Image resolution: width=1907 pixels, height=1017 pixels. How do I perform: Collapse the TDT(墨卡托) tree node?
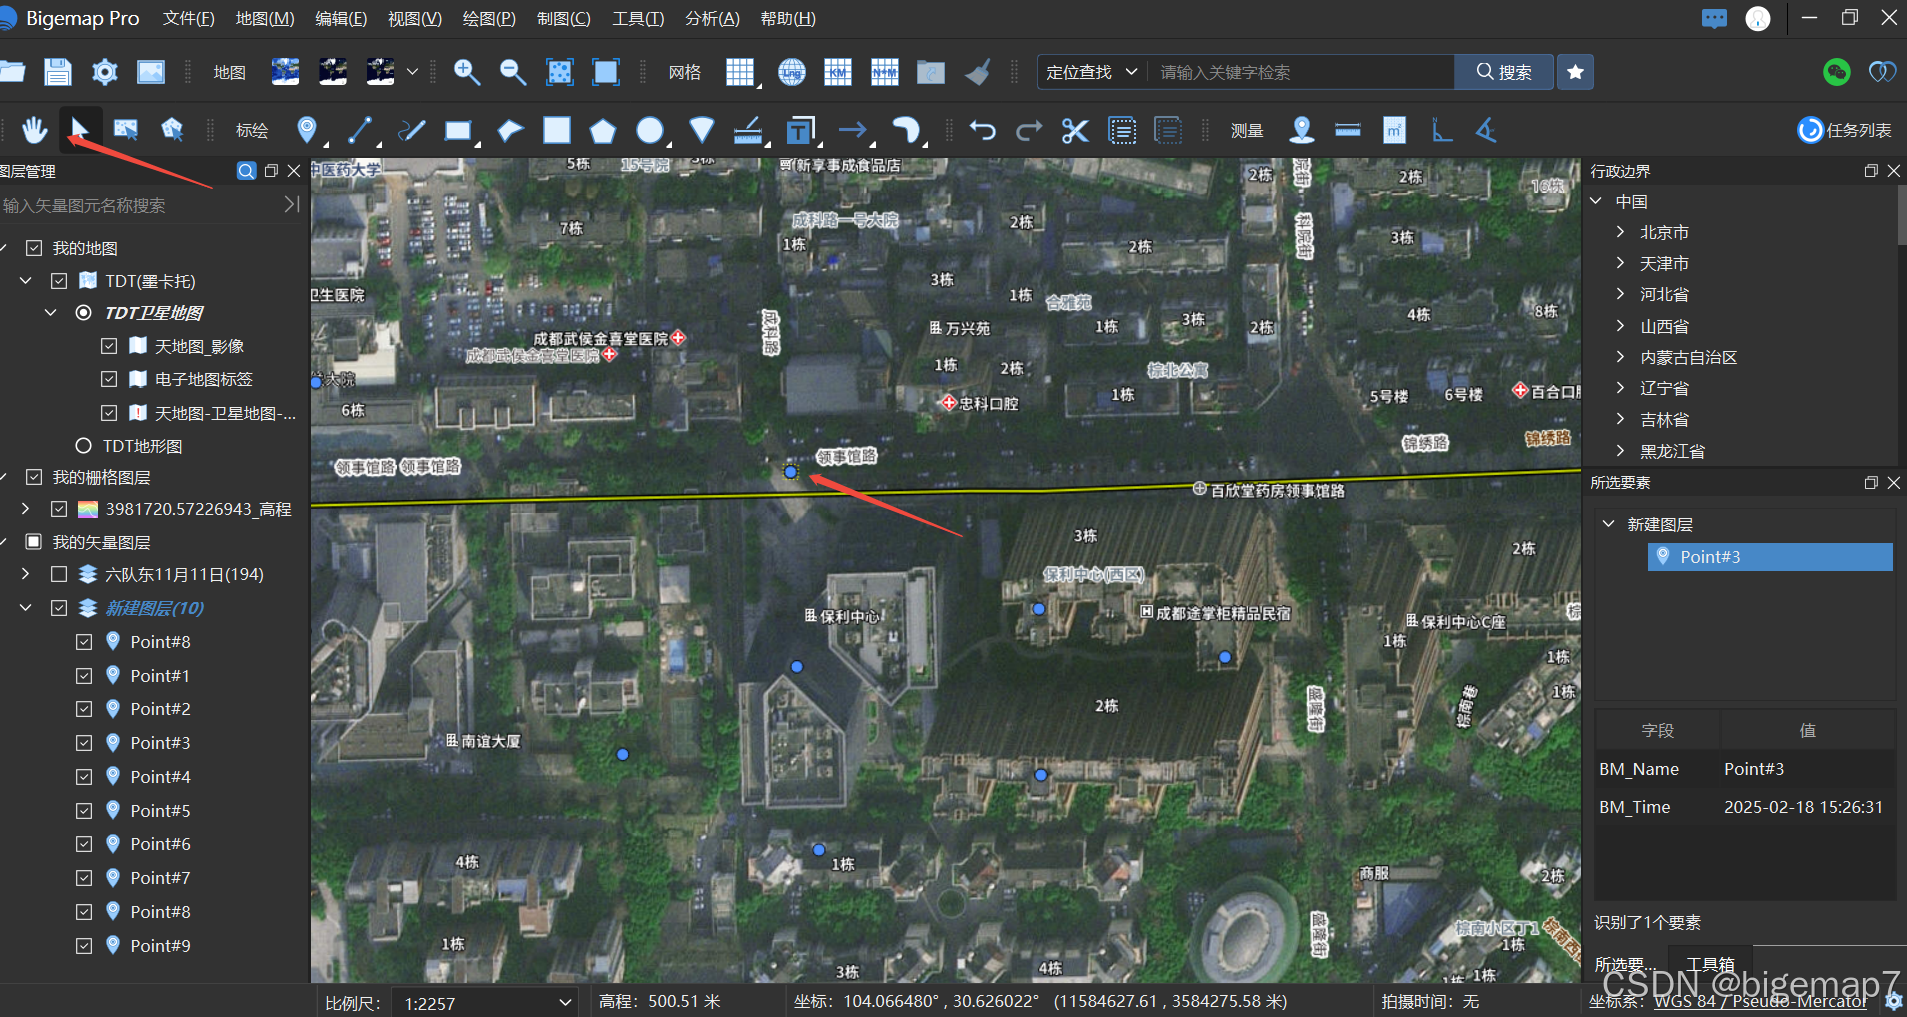coord(26,281)
